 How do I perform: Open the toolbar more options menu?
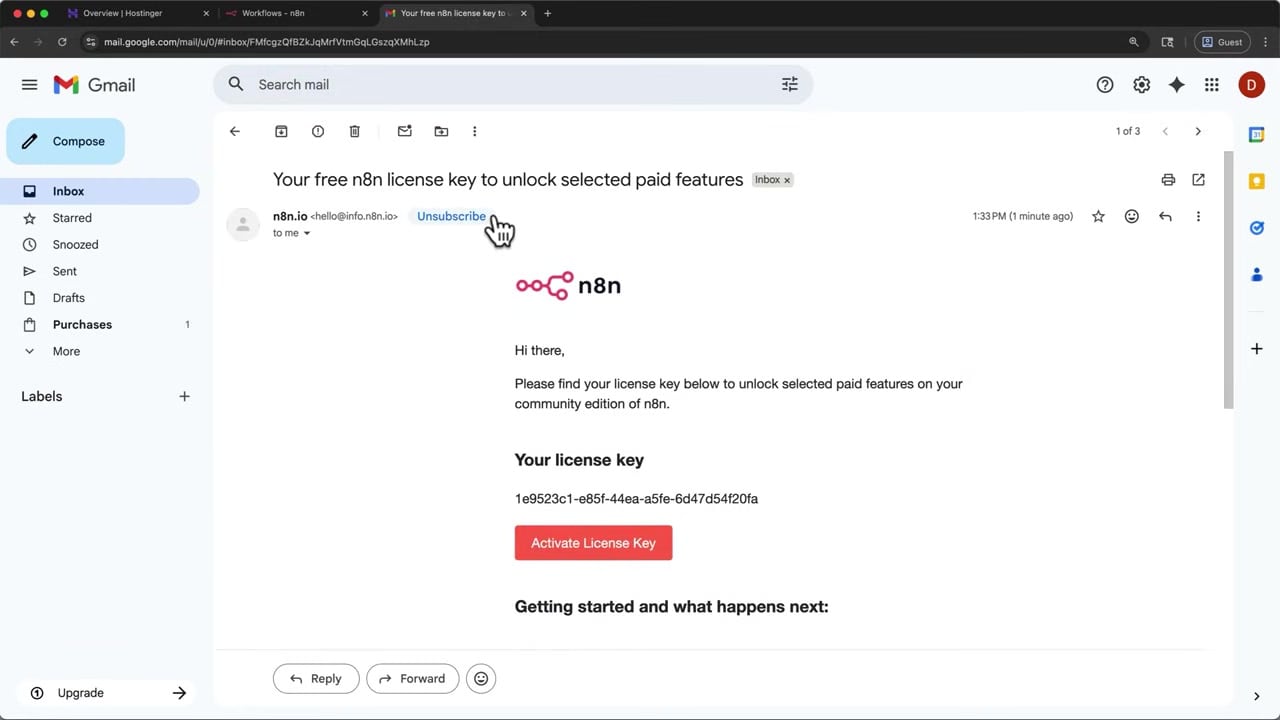point(475,131)
